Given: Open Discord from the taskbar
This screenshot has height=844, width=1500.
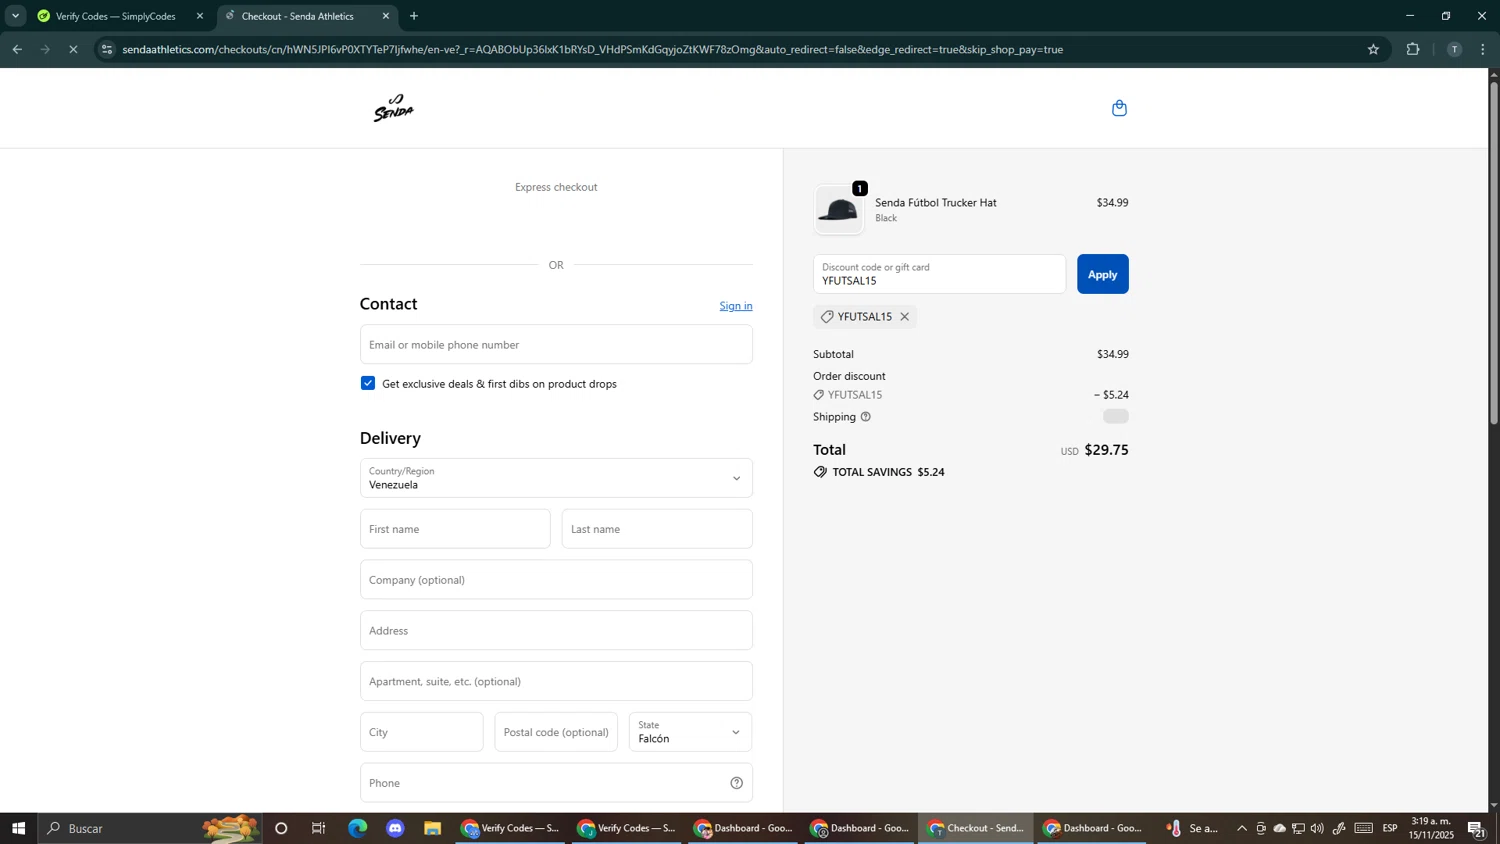Looking at the screenshot, I should point(395,828).
